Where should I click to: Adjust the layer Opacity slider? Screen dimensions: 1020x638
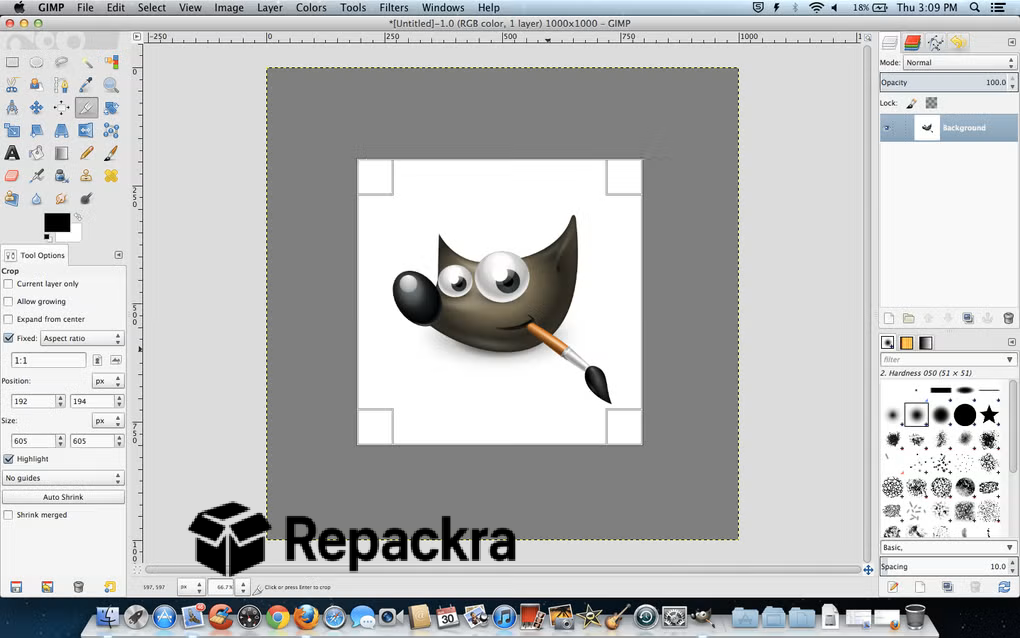pyautogui.click(x=944, y=83)
